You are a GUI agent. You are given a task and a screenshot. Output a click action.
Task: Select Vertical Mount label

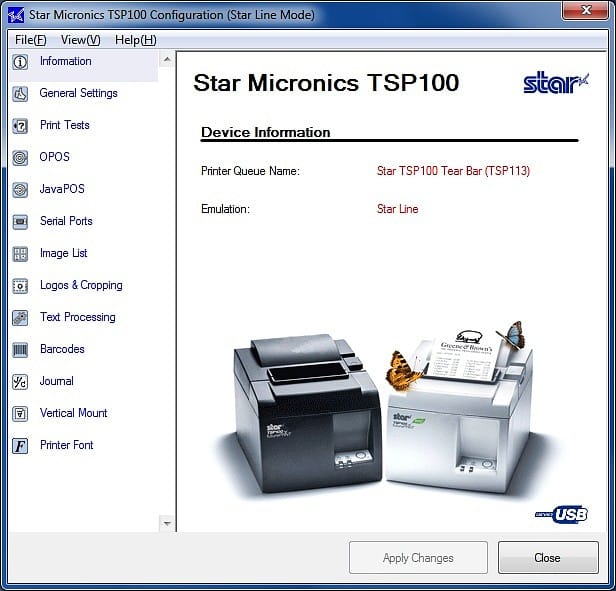tap(73, 413)
